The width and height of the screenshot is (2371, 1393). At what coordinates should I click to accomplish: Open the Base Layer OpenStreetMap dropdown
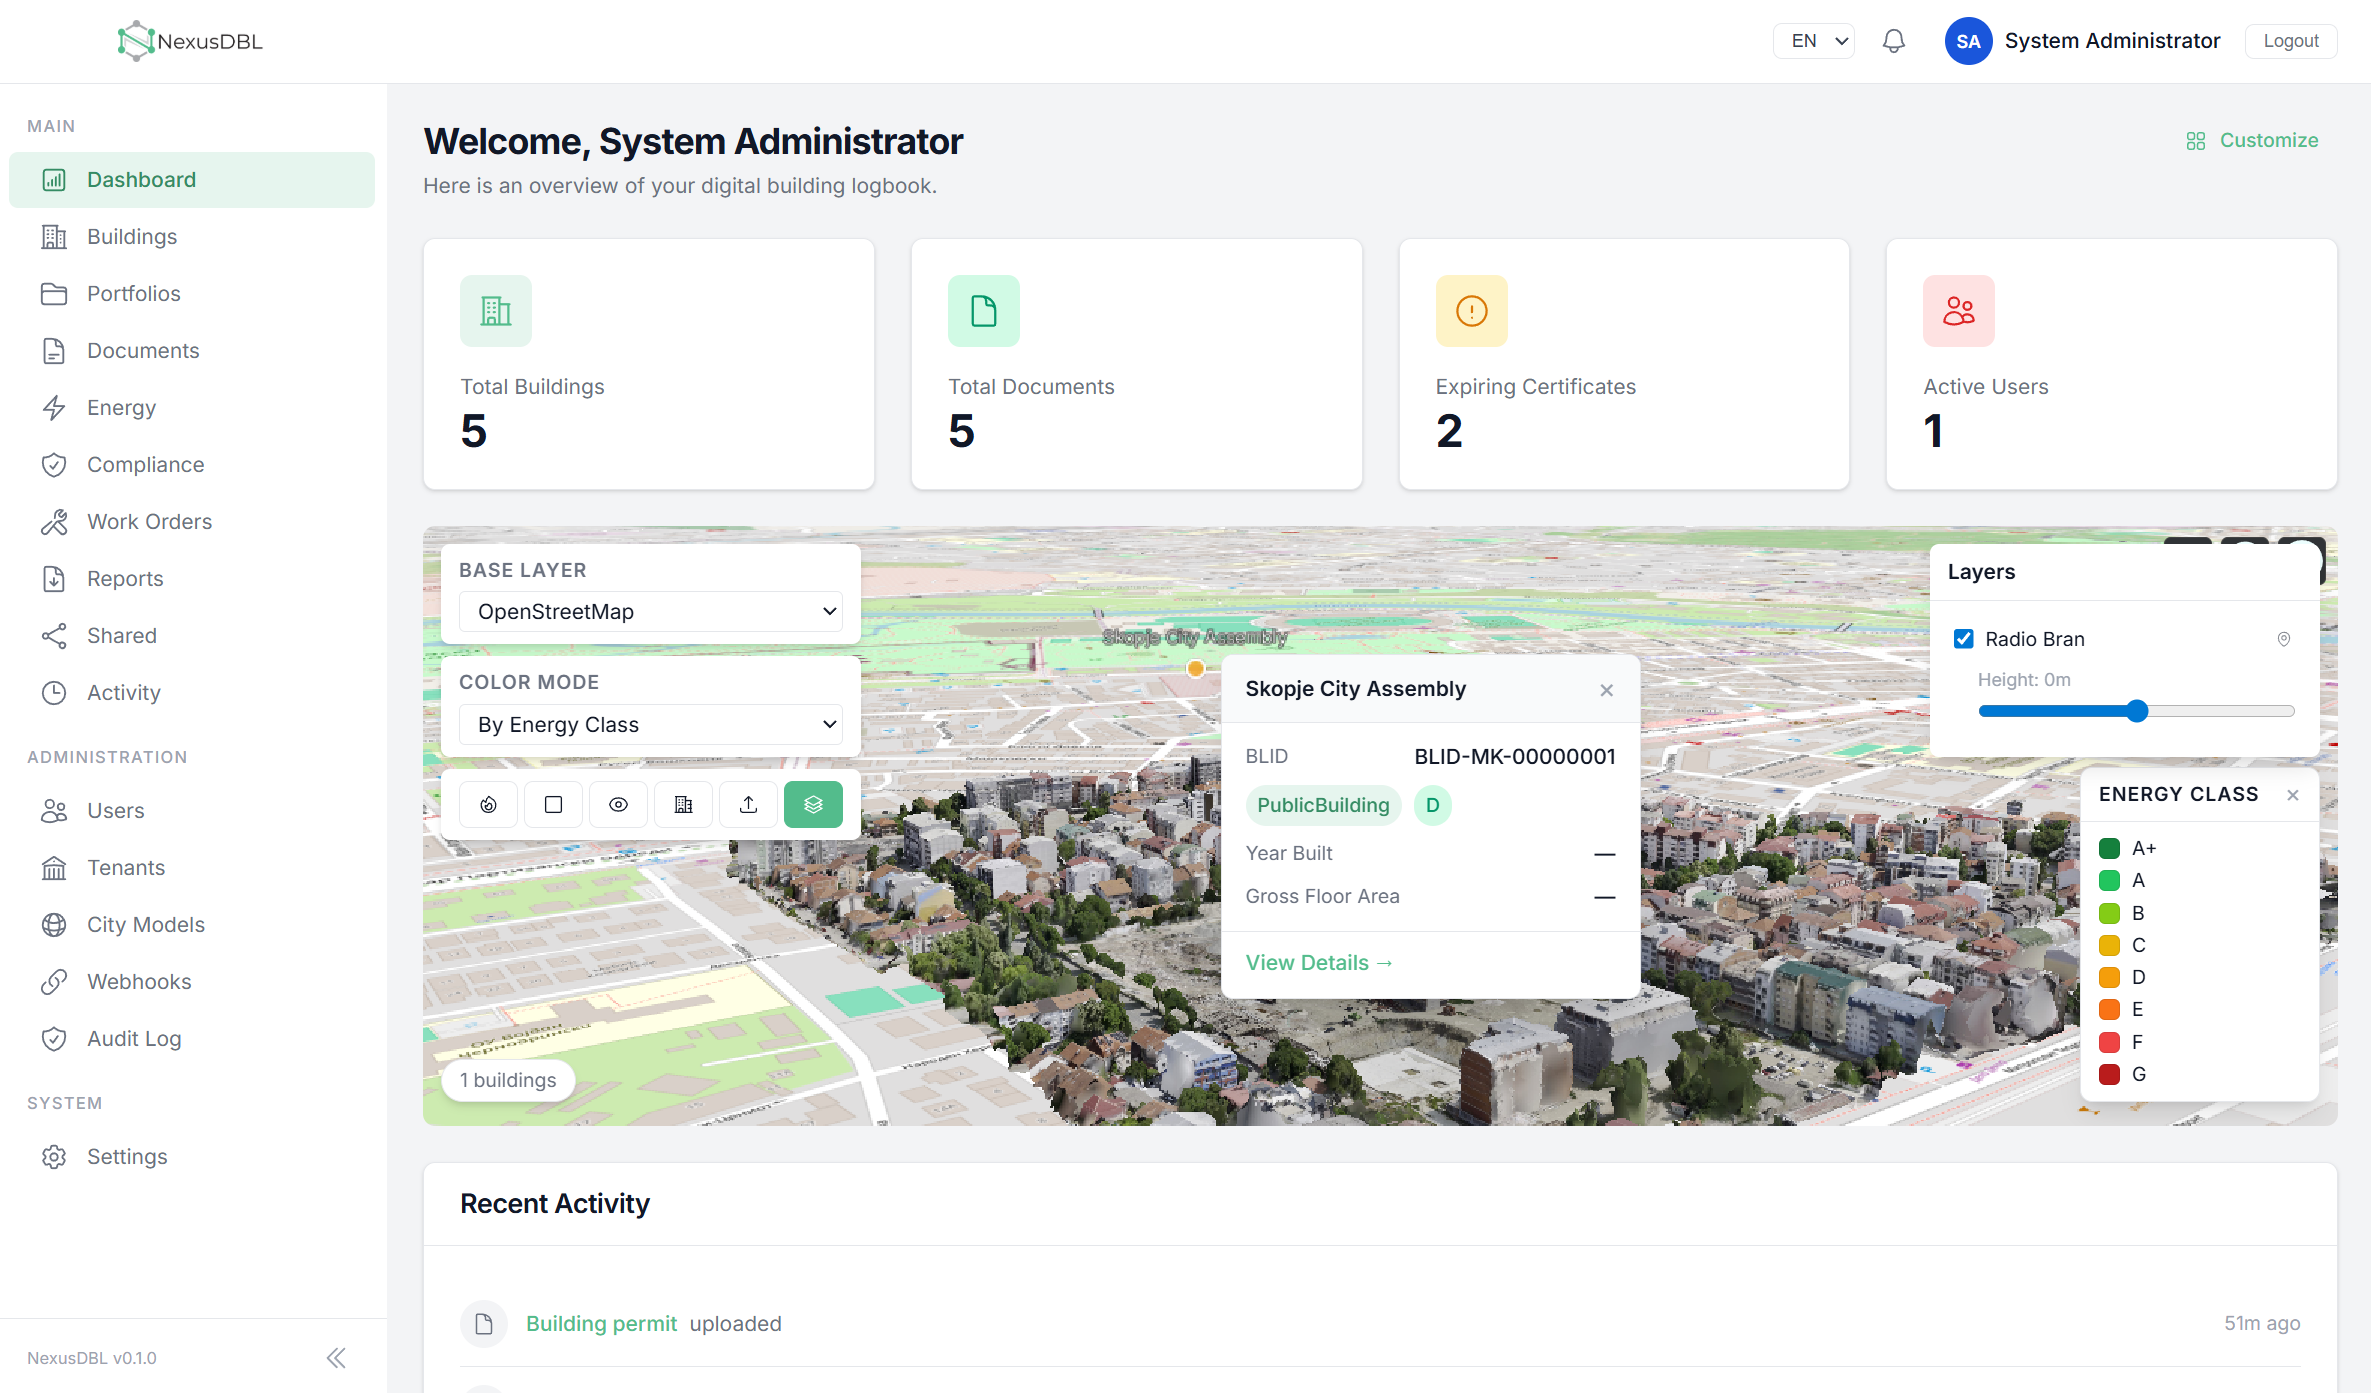650,611
